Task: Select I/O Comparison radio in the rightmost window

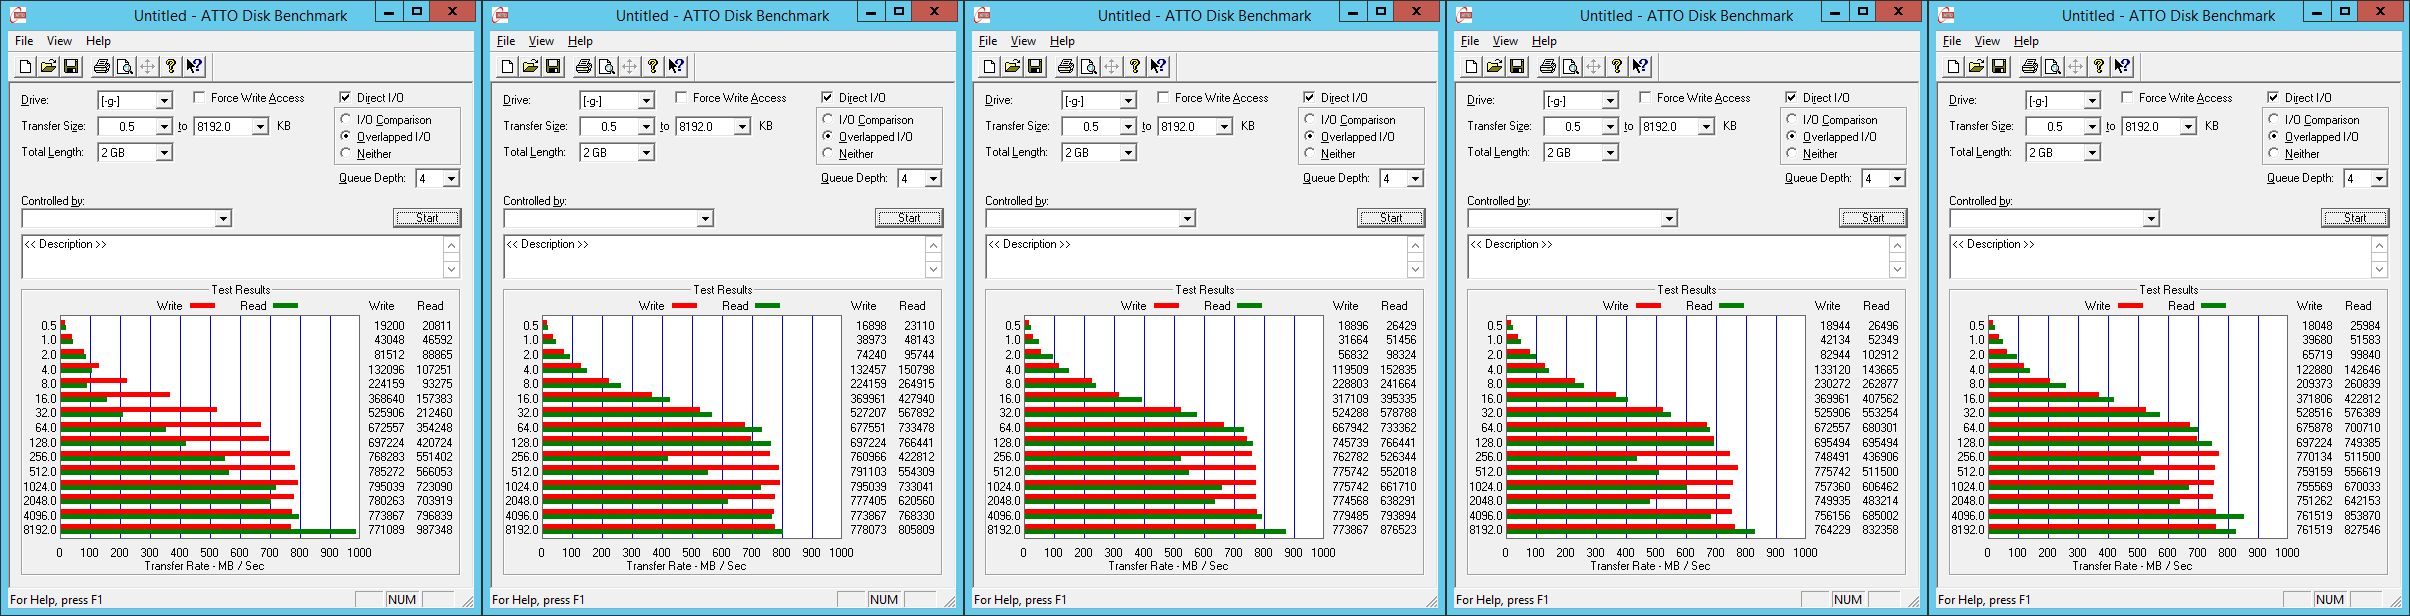Action: click(x=2274, y=120)
